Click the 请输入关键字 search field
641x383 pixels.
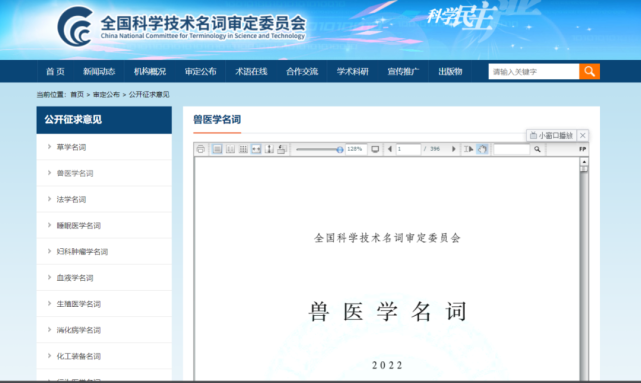534,72
